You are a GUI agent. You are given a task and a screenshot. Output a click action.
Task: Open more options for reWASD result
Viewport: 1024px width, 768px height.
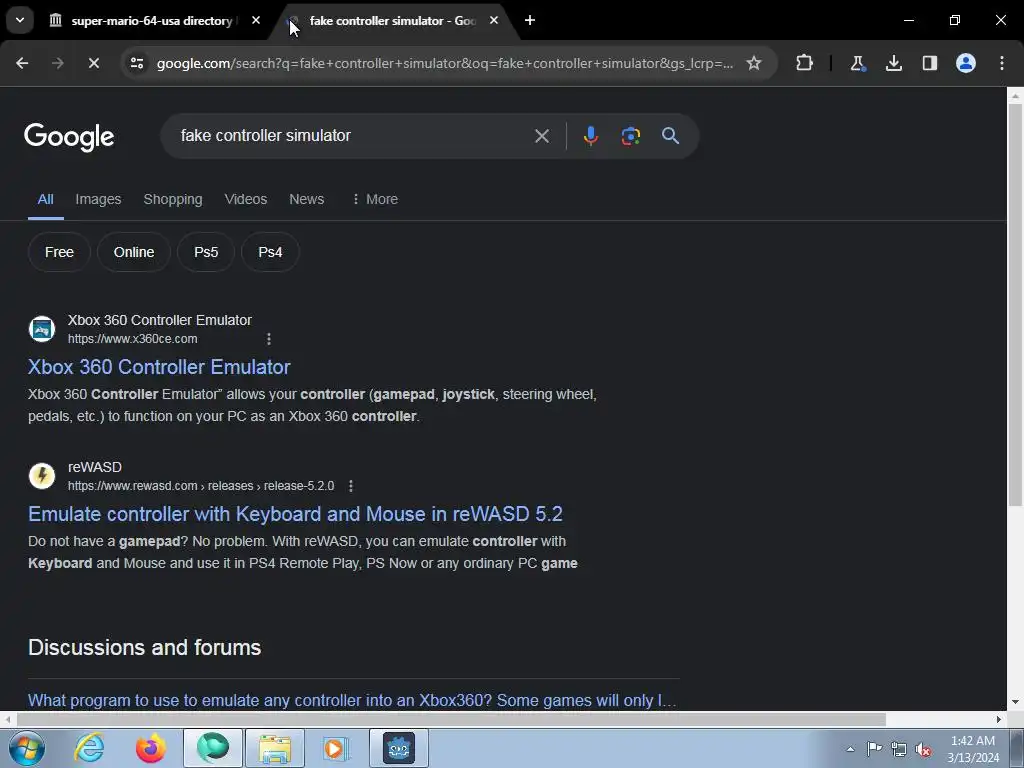pos(351,486)
